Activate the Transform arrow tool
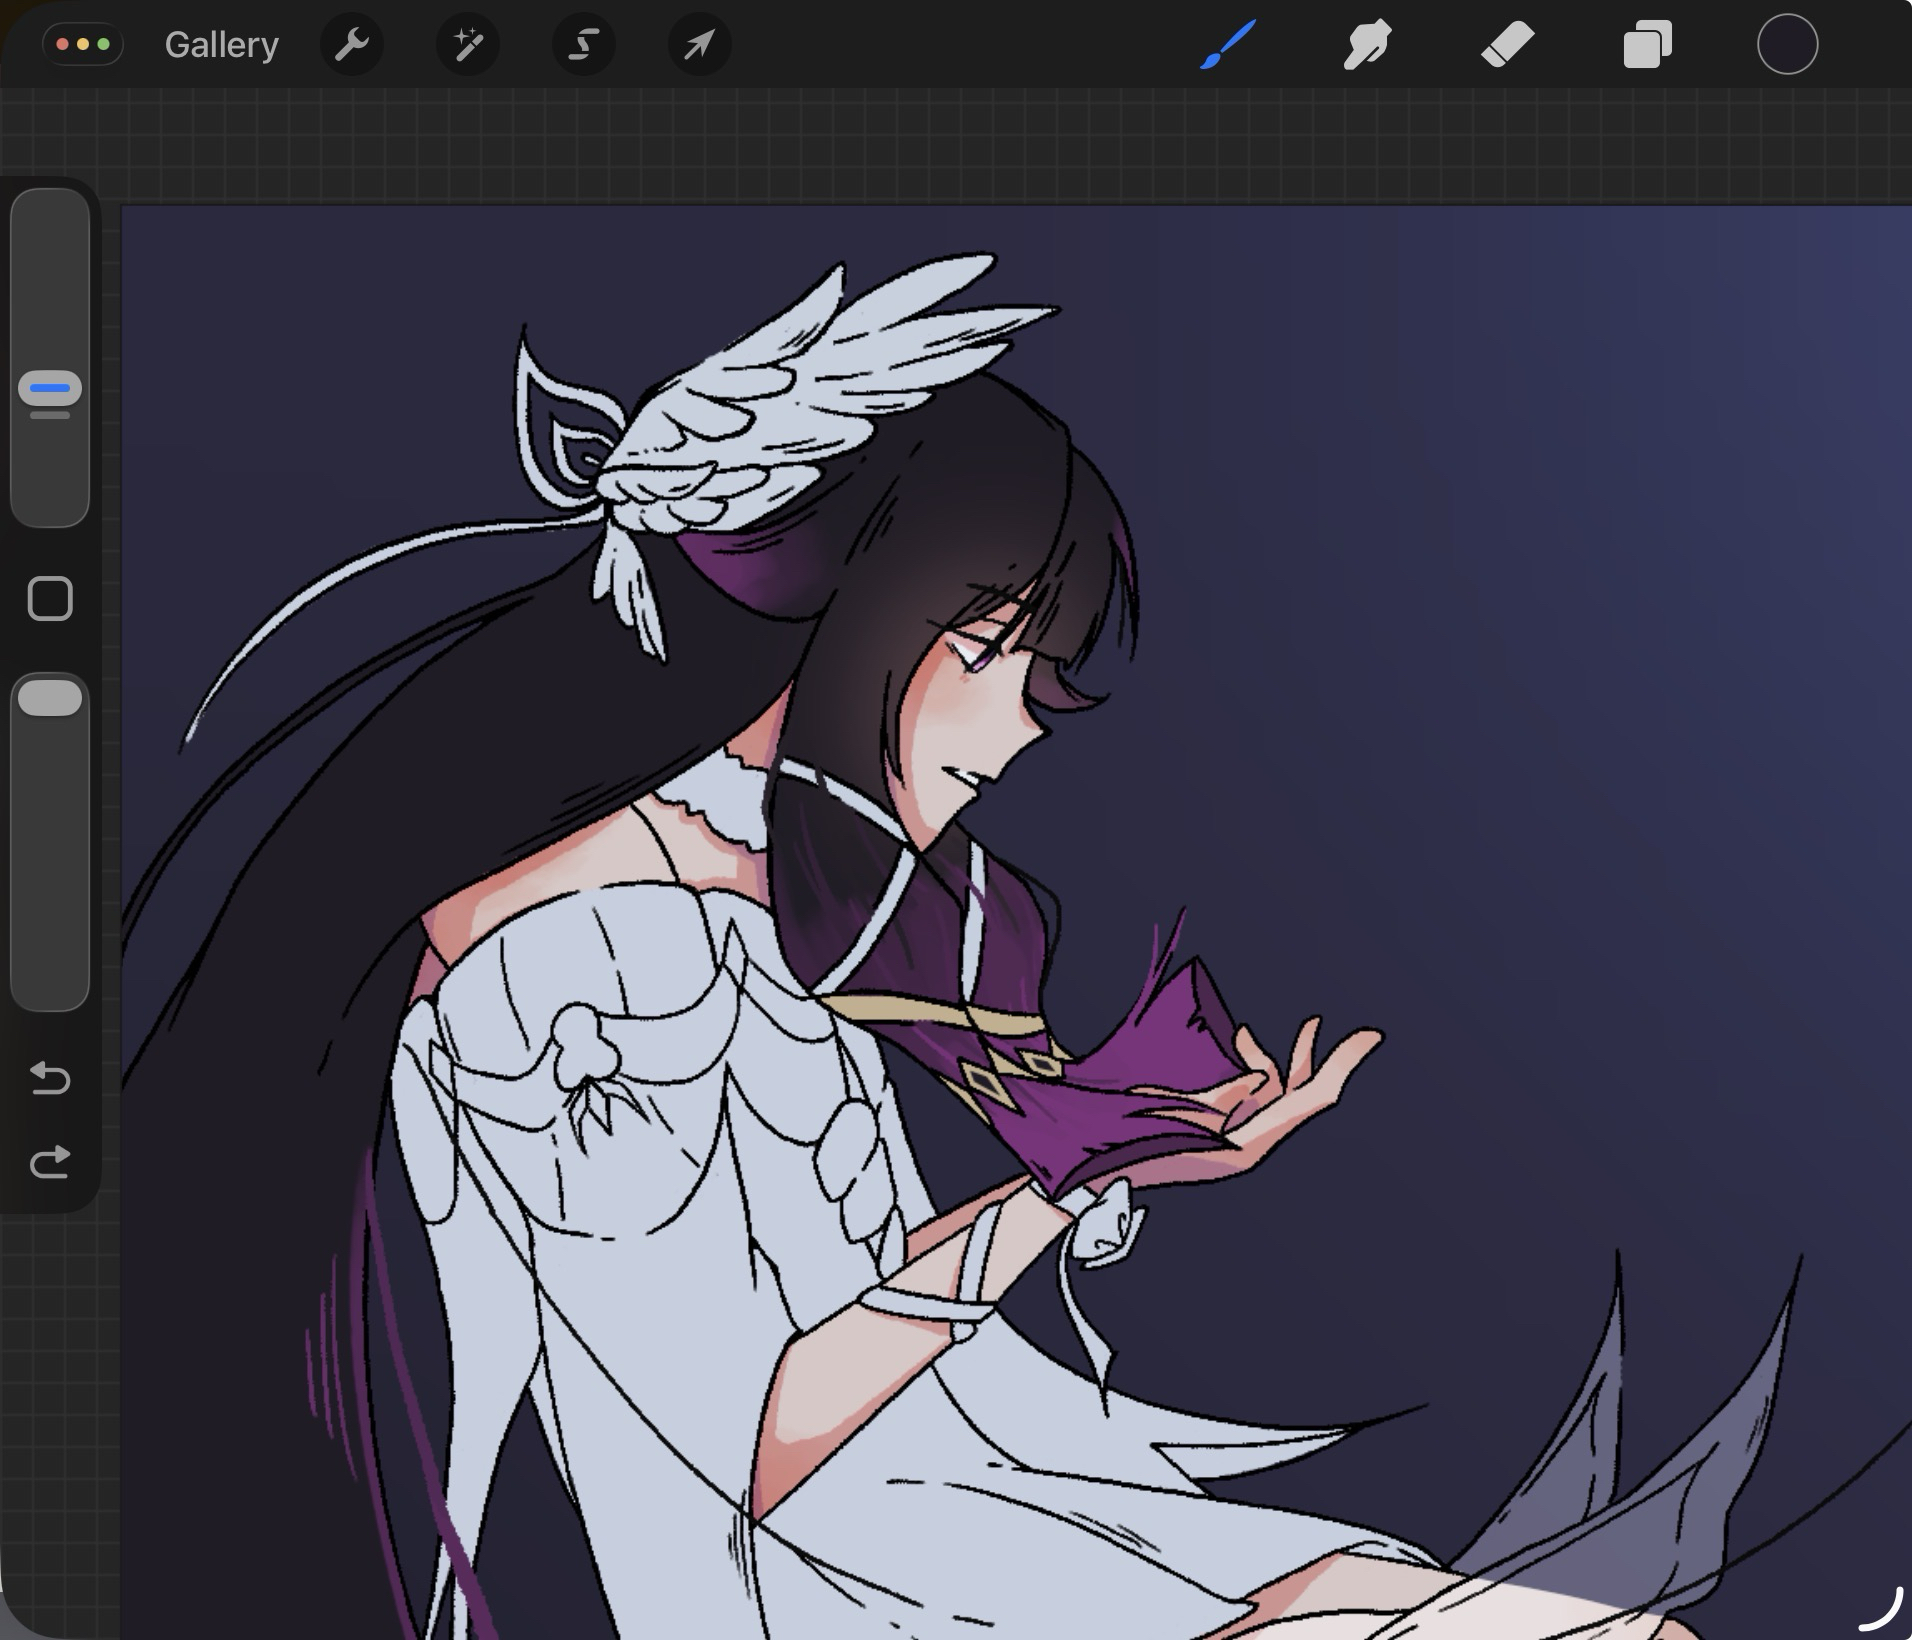This screenshot has width=1912, height=1640. coord(699,45)
